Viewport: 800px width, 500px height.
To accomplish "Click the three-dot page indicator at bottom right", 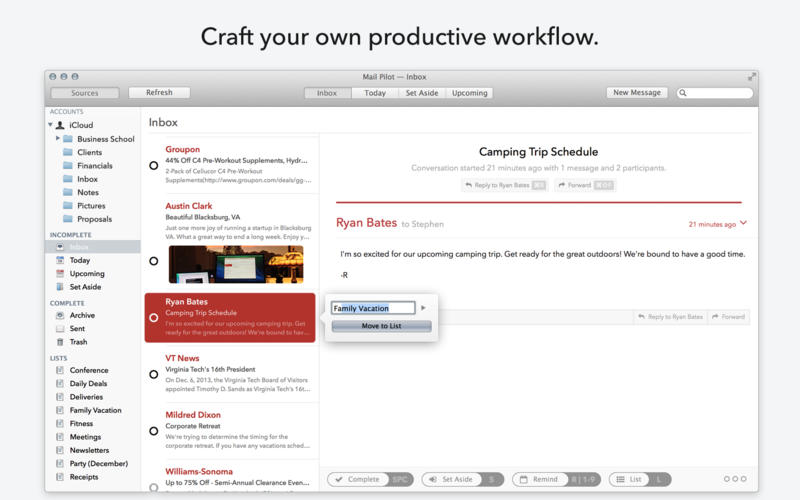I will click(735, 479).
